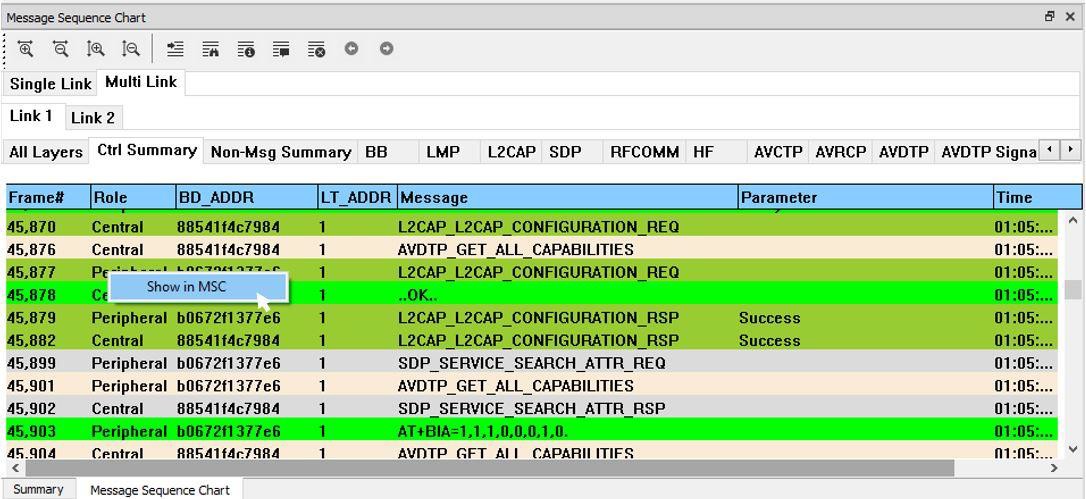1086x499 pixels.
Task: Switch to the All Layers tab
Action: tap(46, 152)
